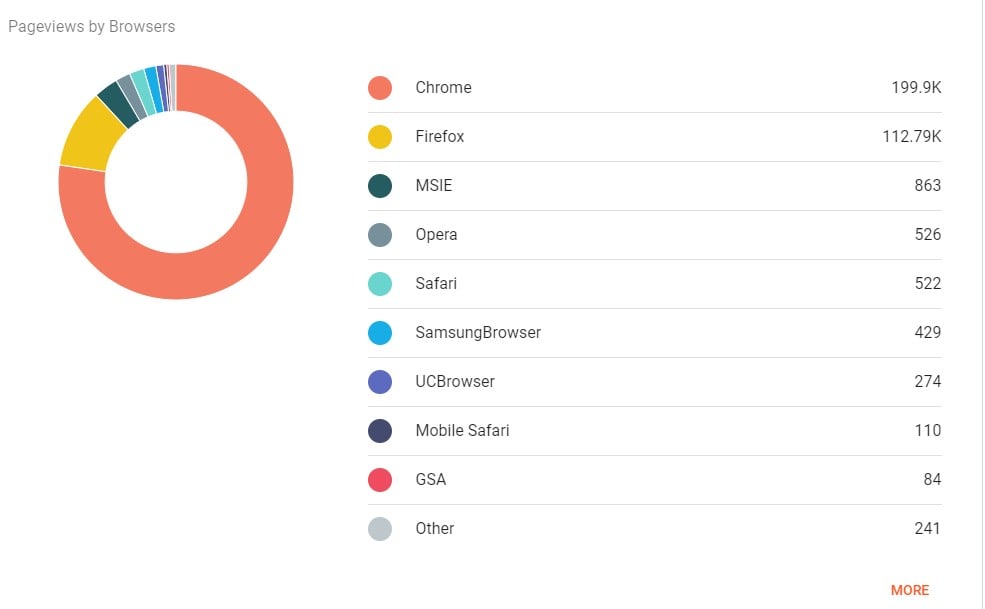This screenshot has height=609, width=985.
Task: Click the SamsungBrowser label text
Action: pos(478,333)
